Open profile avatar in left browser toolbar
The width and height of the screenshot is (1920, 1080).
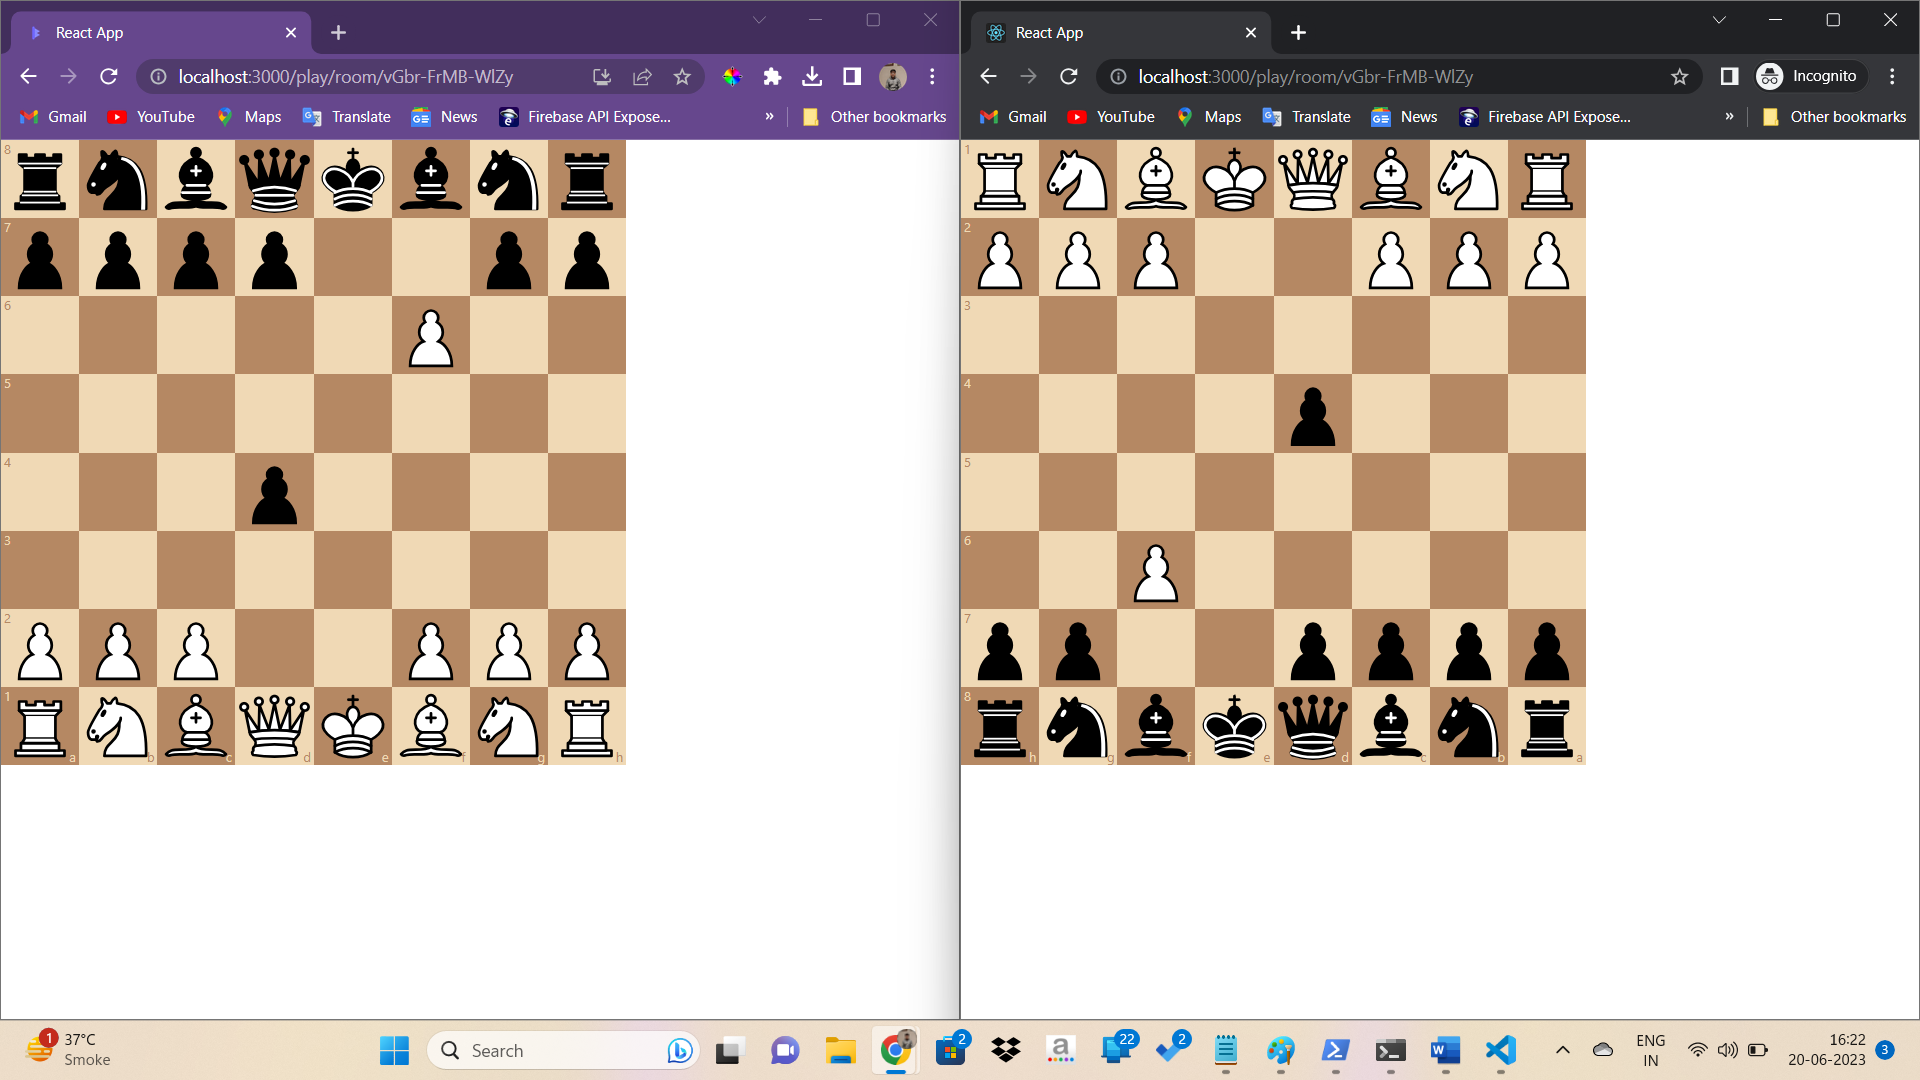point(893,76)
